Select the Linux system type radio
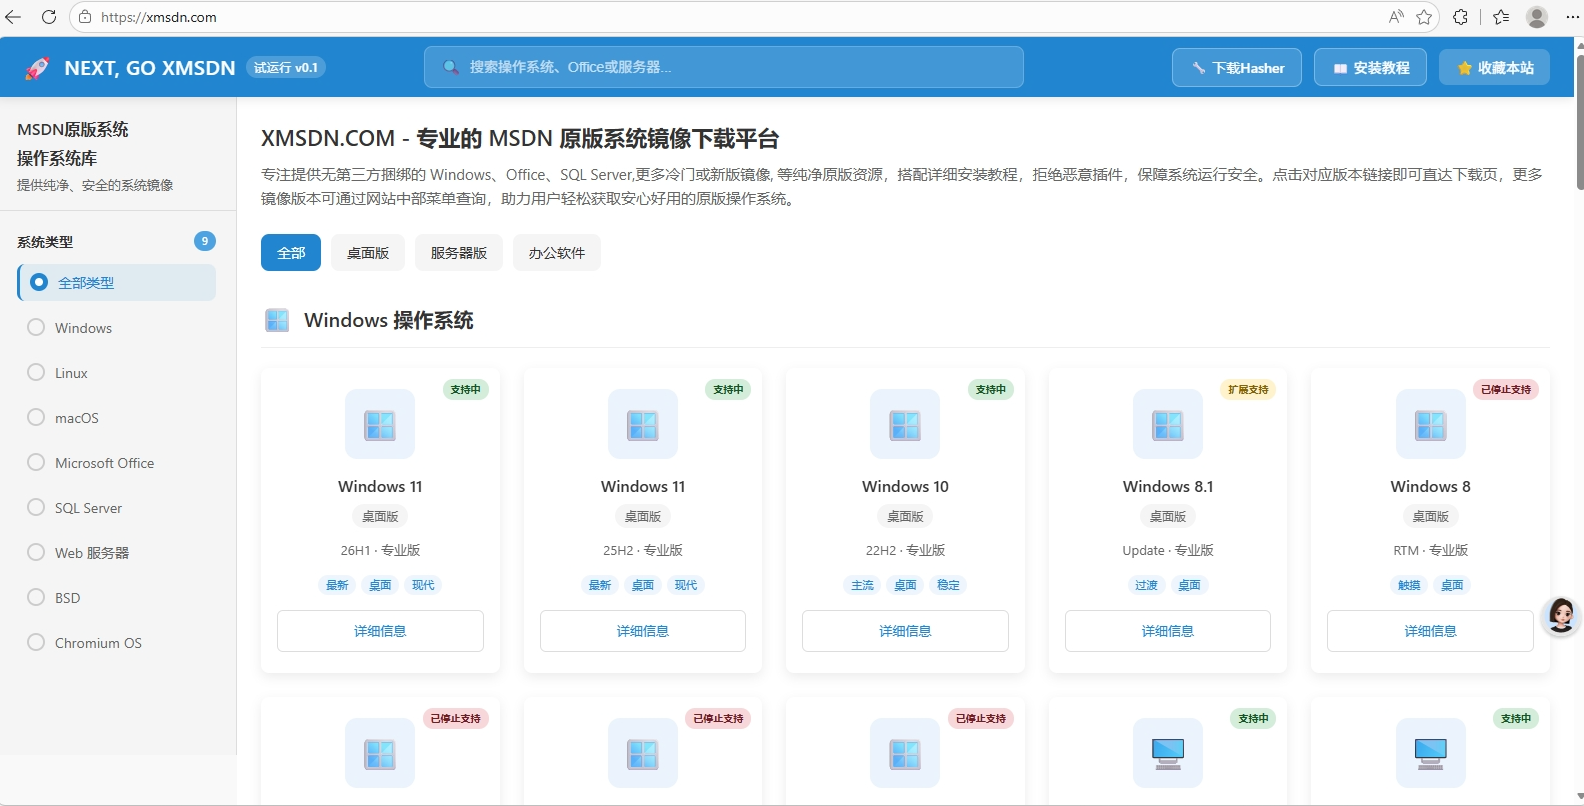 pyautogui.click(x=36, y=372)
